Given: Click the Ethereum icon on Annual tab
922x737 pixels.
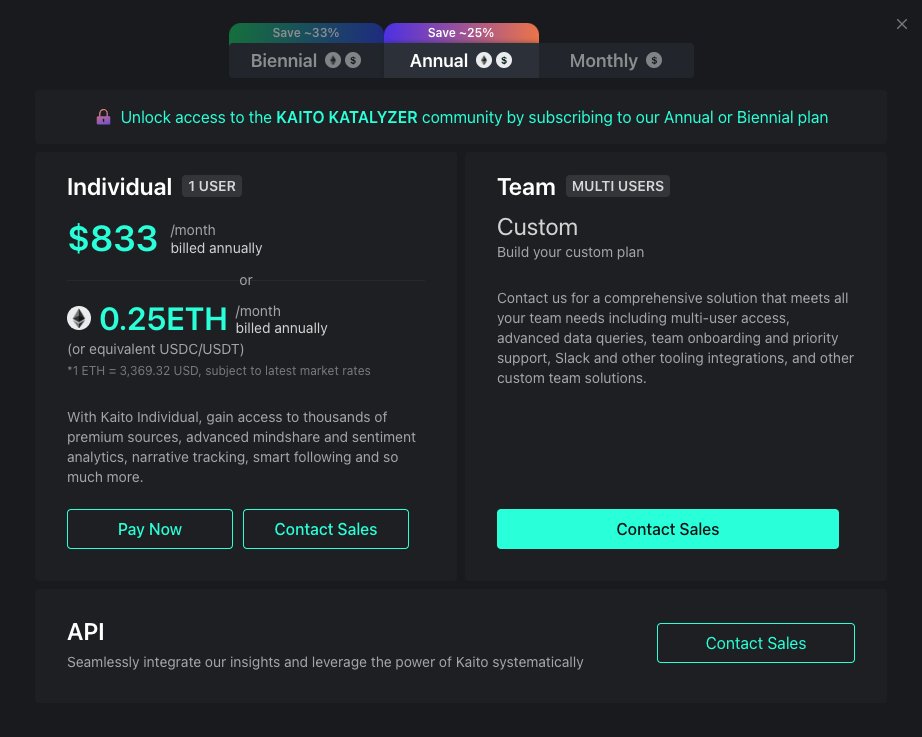Looking at the screenshot, I should 484,60.
